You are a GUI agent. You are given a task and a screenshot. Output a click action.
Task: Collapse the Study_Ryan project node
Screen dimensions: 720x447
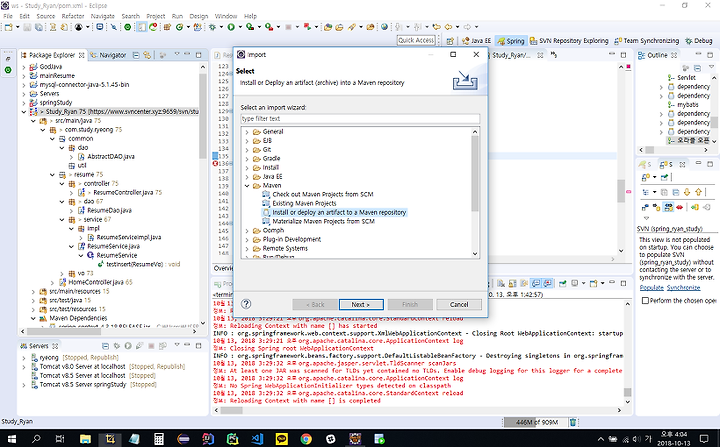click(x=24, y=112)
